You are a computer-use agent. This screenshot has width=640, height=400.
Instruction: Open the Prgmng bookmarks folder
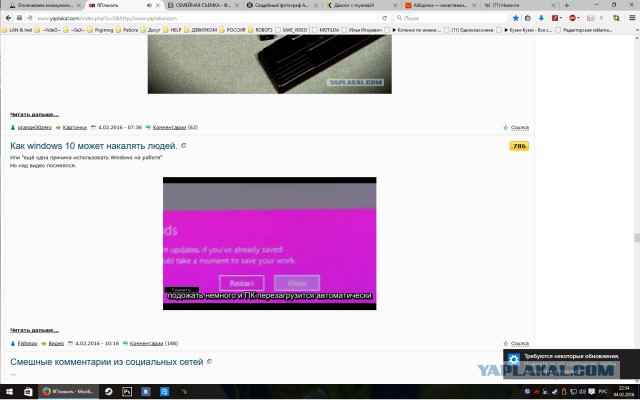(x=100, y=30)
